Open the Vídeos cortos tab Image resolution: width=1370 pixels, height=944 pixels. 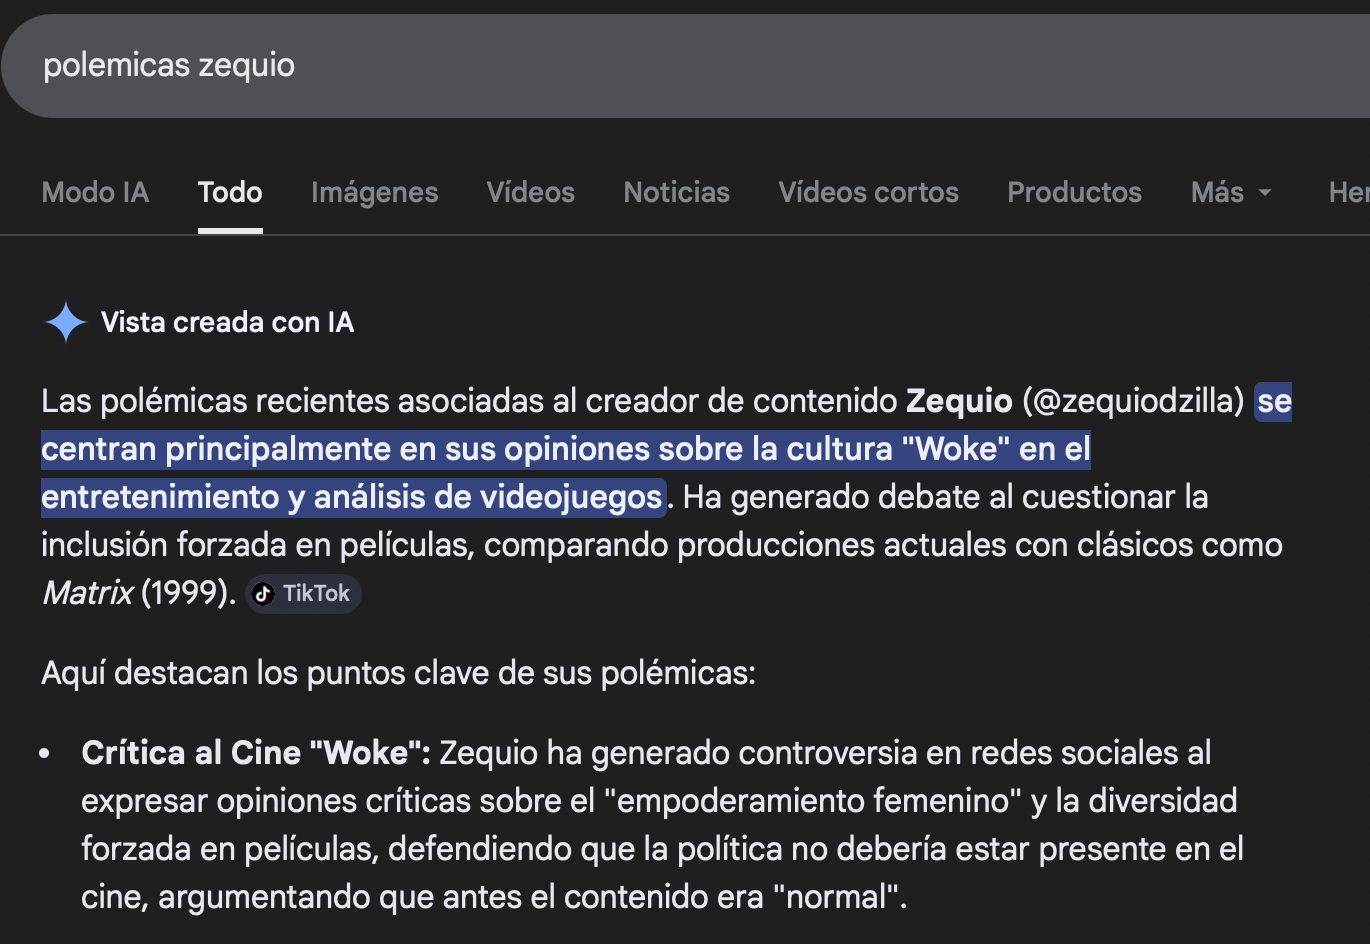coord(868,192)
